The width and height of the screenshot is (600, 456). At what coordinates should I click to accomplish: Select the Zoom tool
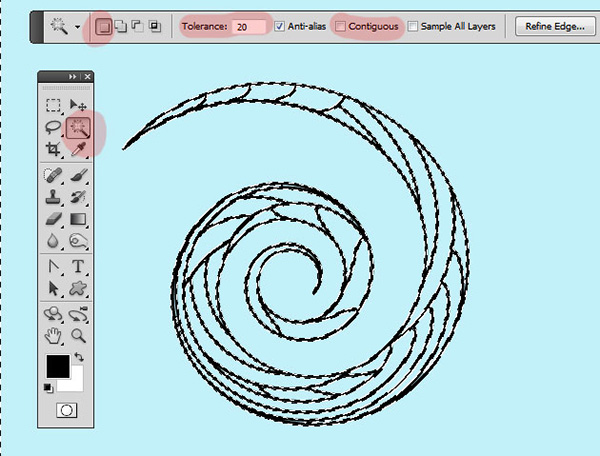click(x=78, y=336)
